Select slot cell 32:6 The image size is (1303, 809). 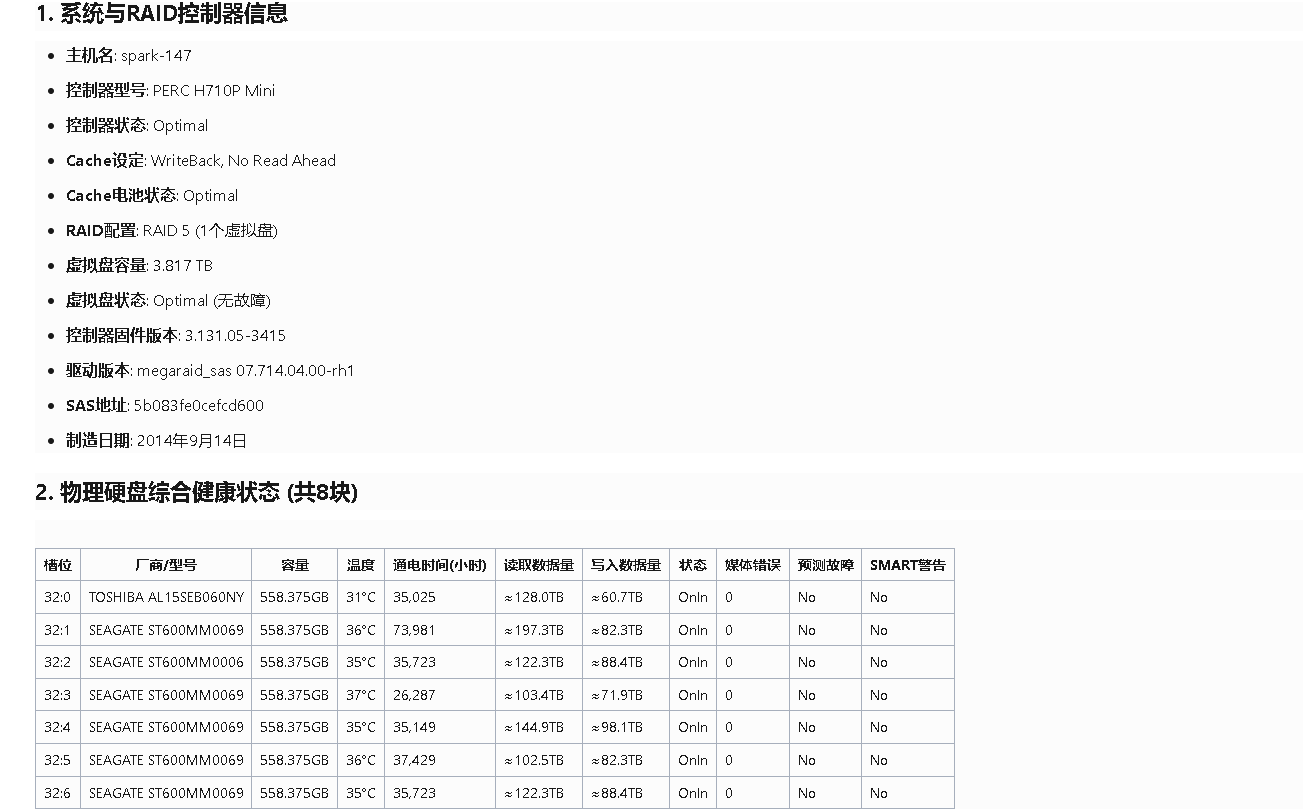[58, 794]
